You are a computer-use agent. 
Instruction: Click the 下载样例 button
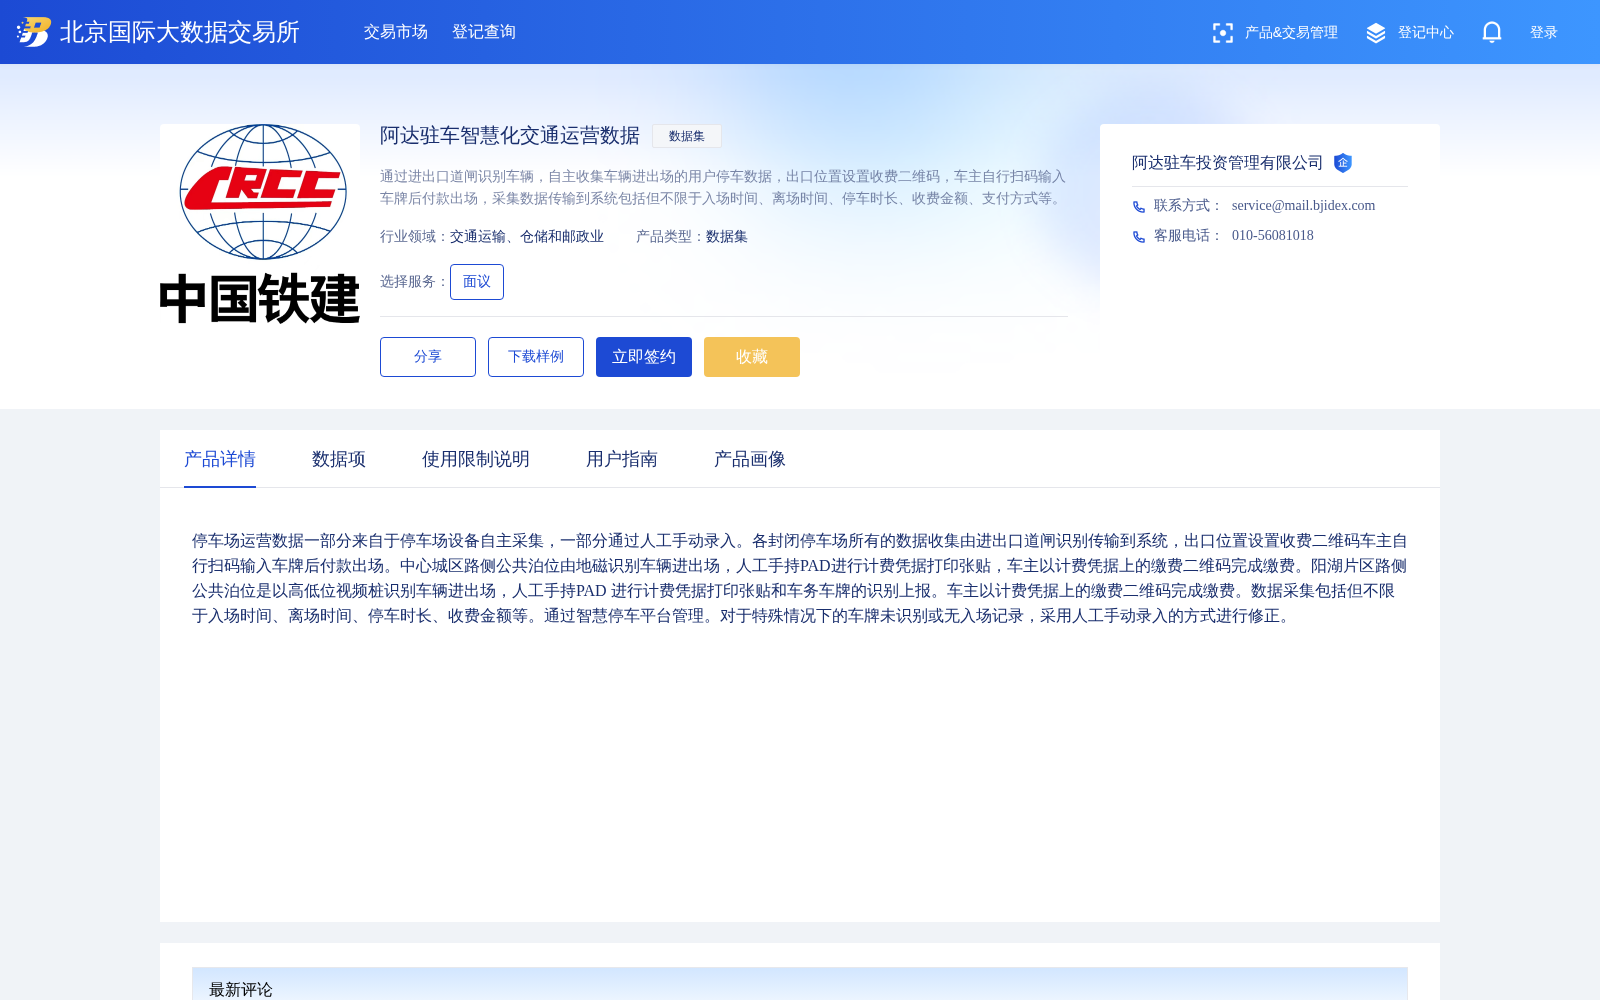(536, 357)
